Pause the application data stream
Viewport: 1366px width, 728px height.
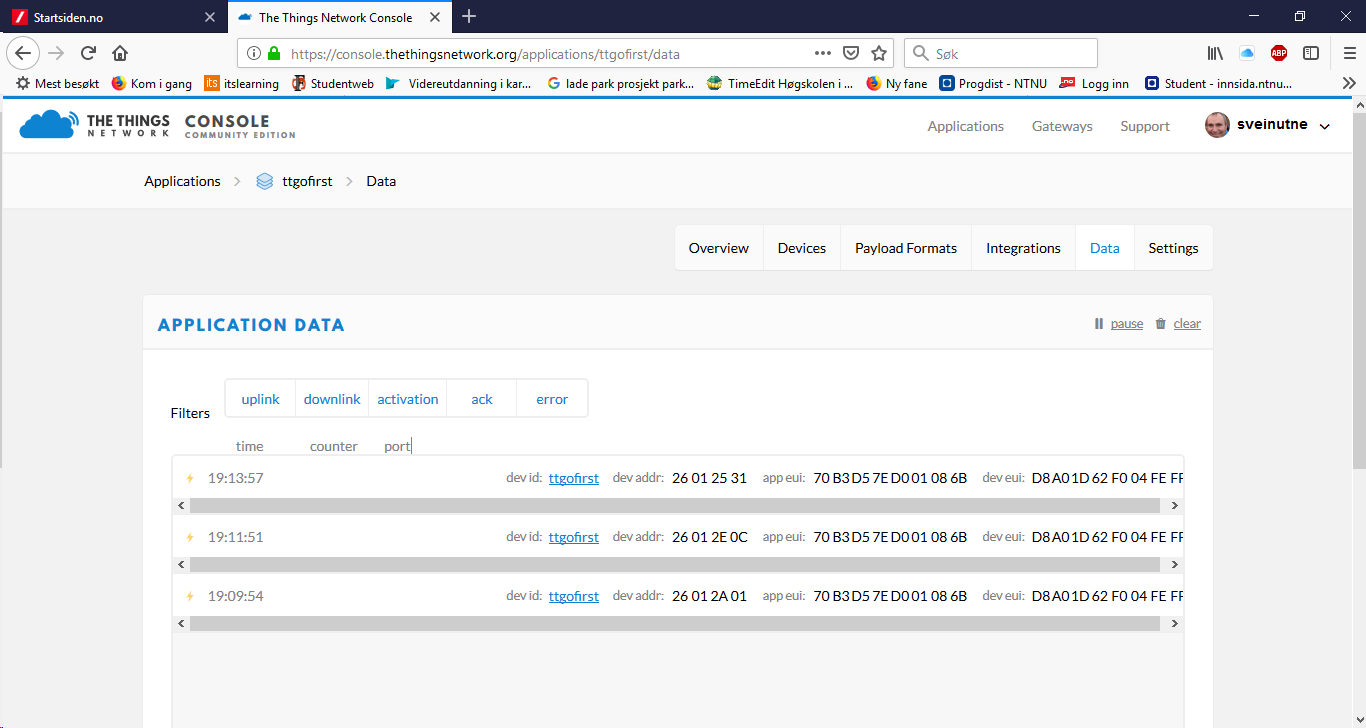[1119, 324]
